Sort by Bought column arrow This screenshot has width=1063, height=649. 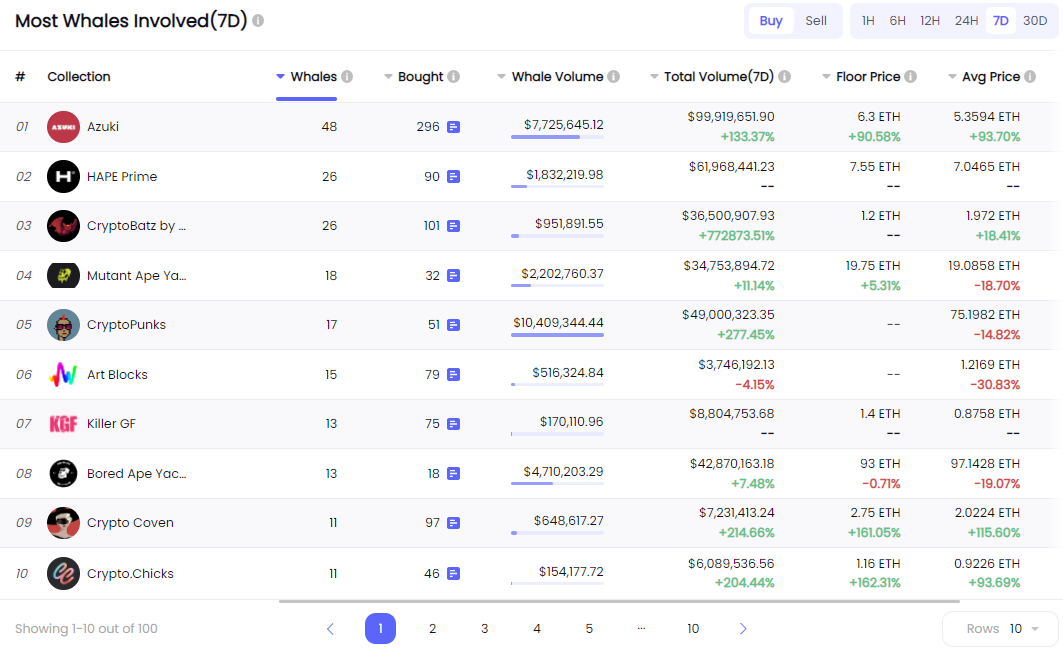click(x=388, y=77)
